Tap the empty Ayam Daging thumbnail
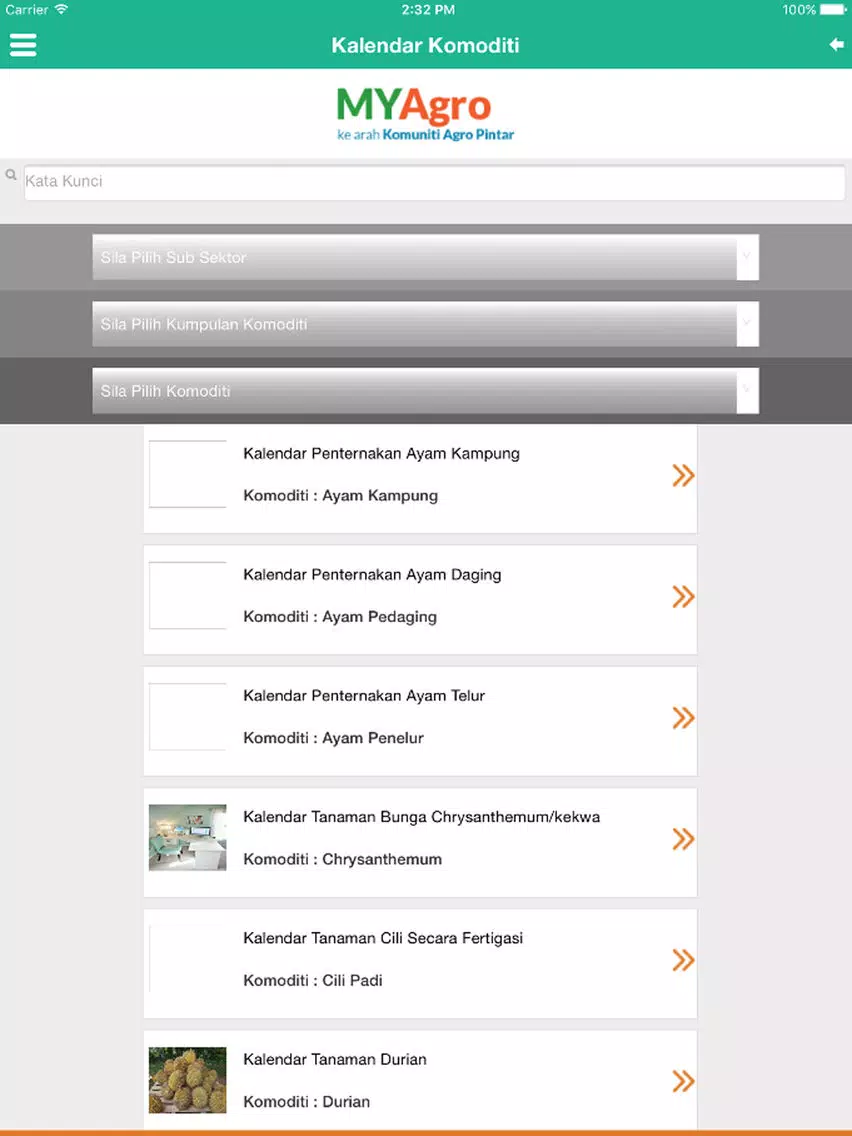The height and width of the screenshot is (1136, 852). pyautogui.click(x=188, y=595)
